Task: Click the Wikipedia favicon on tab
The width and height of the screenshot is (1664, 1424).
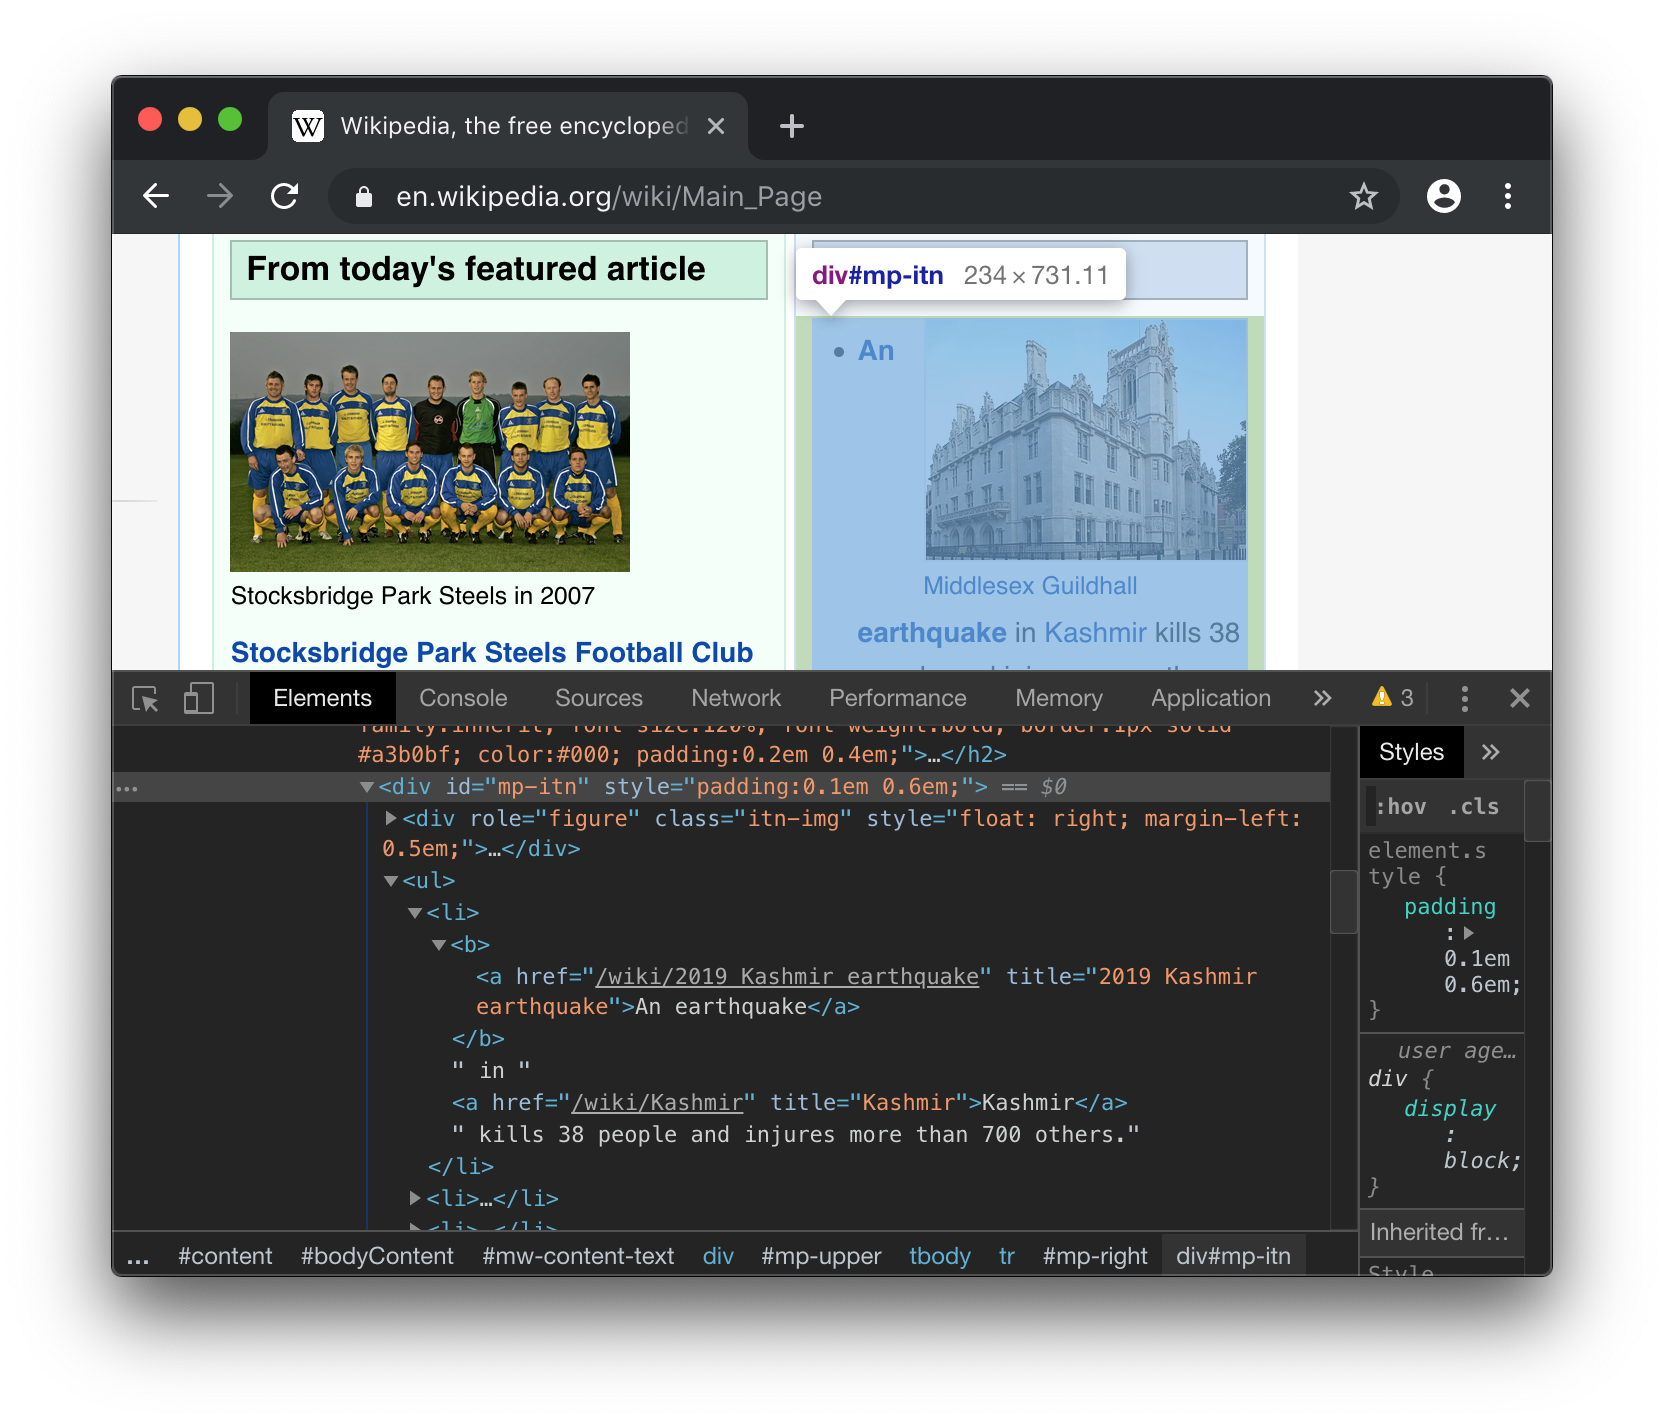Action: pos(308,126)
